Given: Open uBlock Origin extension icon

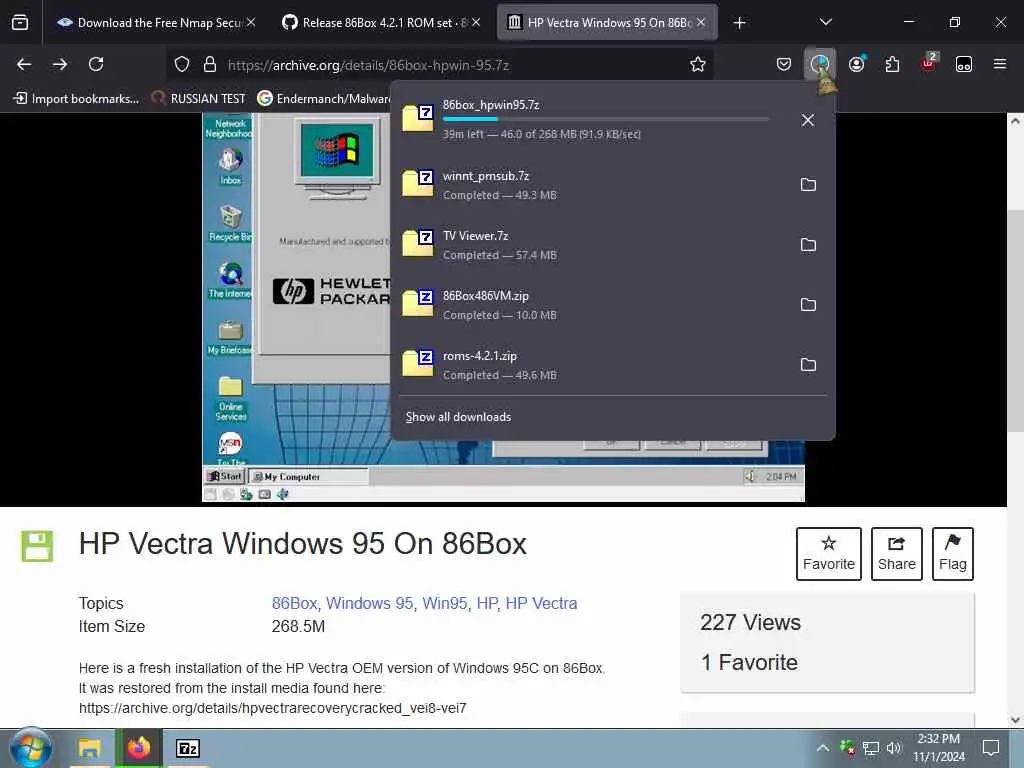Looking at the screenshot, I should pos(929,64).
